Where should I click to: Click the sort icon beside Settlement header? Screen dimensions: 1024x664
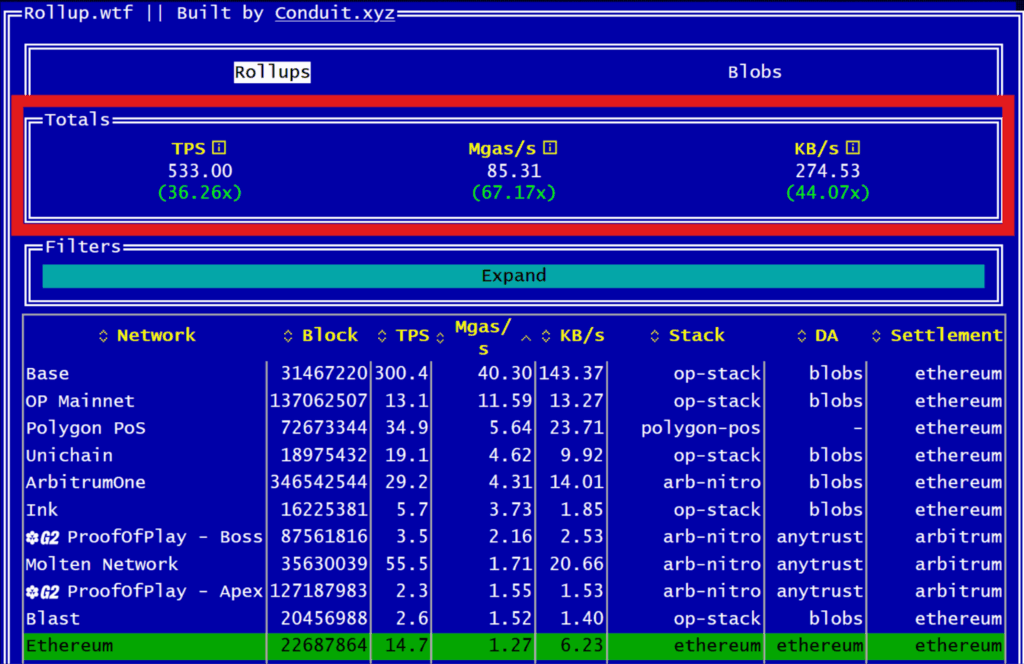click(876, 336)
